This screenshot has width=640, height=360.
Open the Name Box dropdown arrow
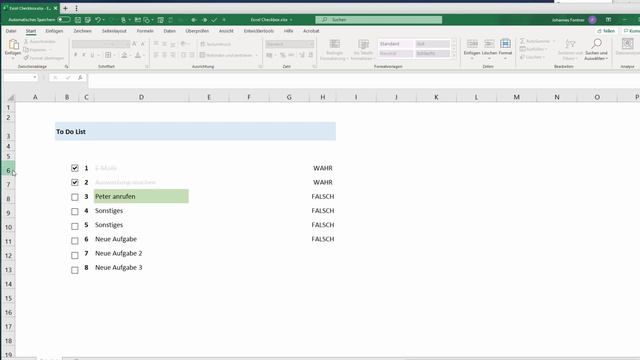(x=35, y=77)
